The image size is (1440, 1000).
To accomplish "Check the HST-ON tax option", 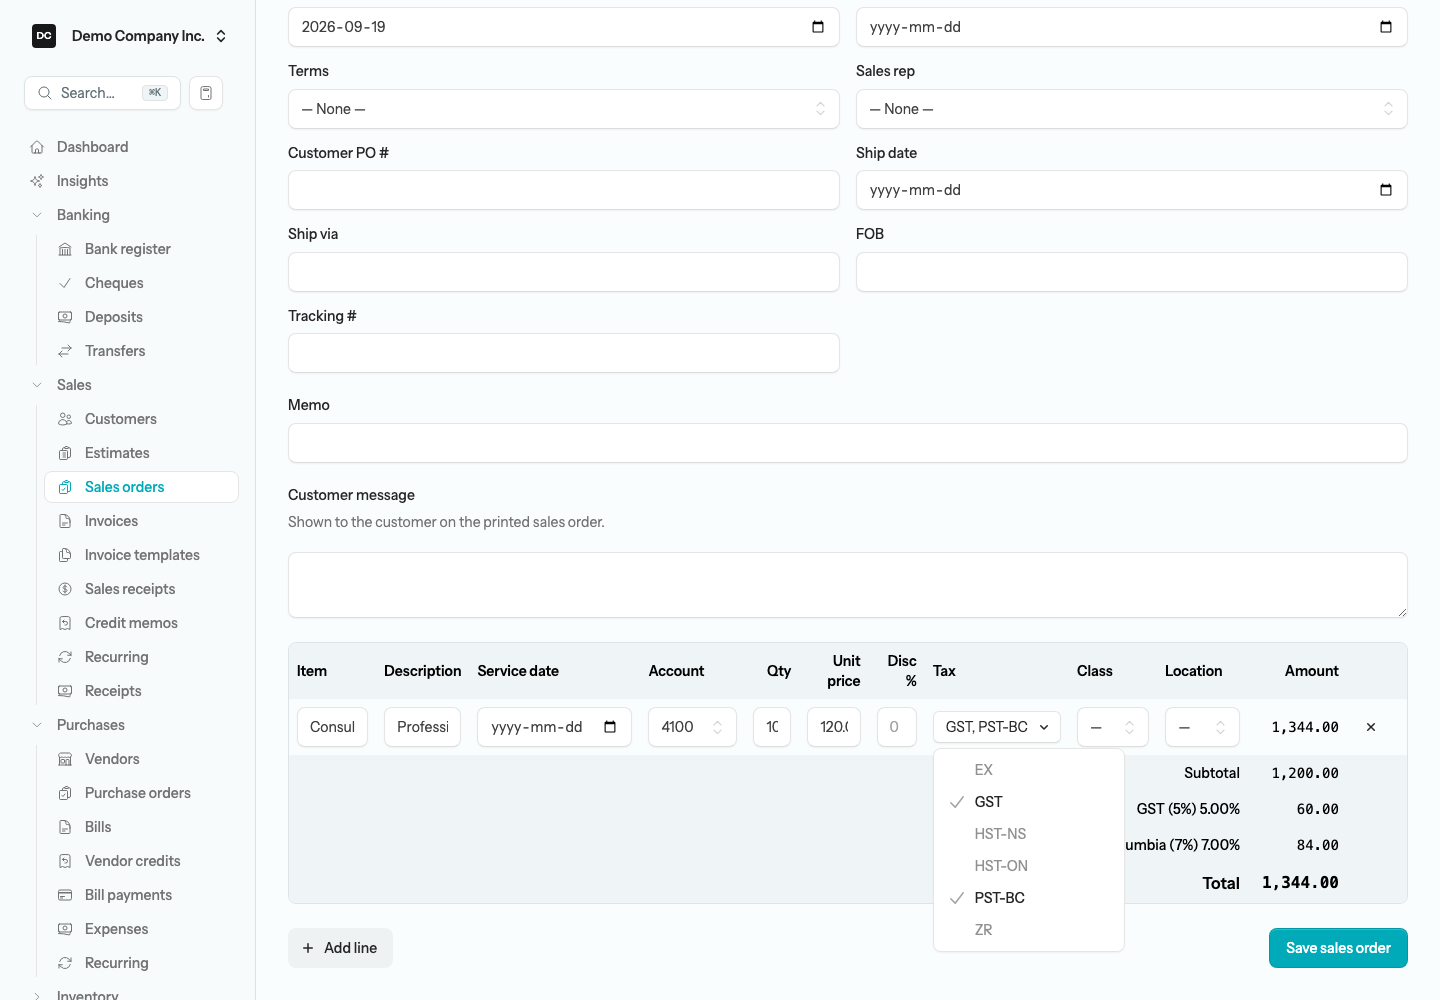I will pos(1028,866).
